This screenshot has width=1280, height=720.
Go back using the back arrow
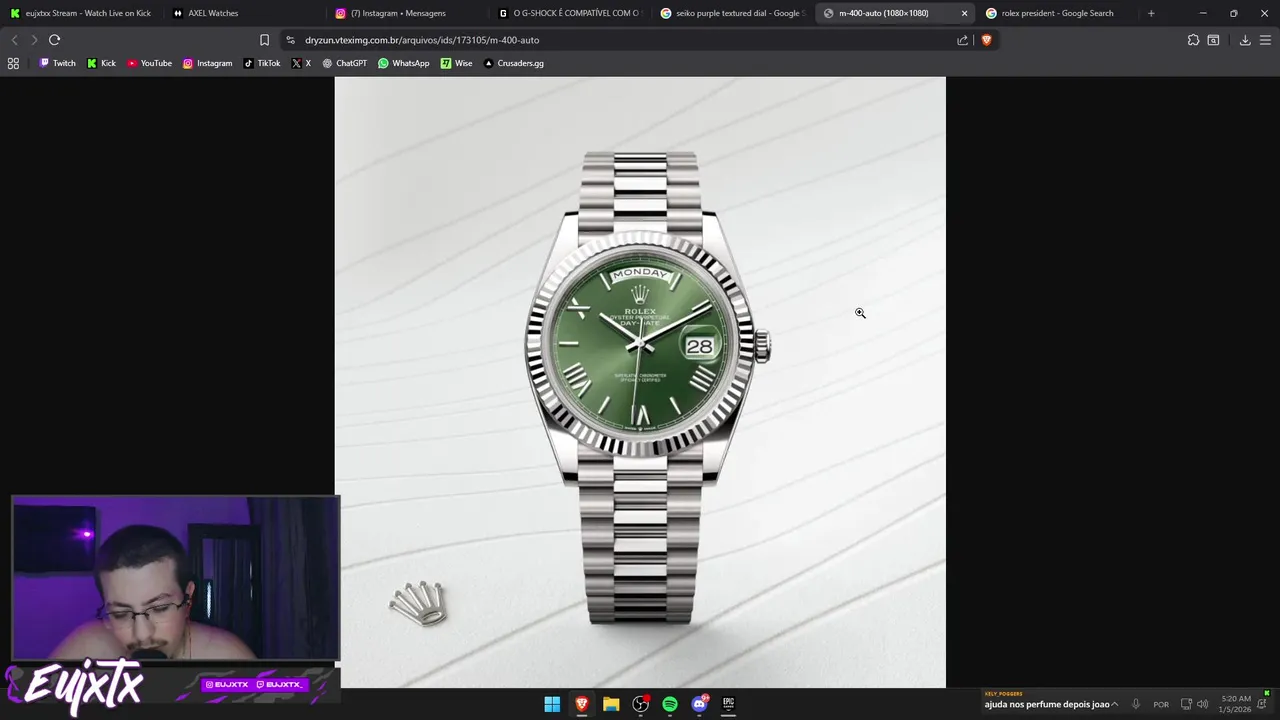(14, 40)
